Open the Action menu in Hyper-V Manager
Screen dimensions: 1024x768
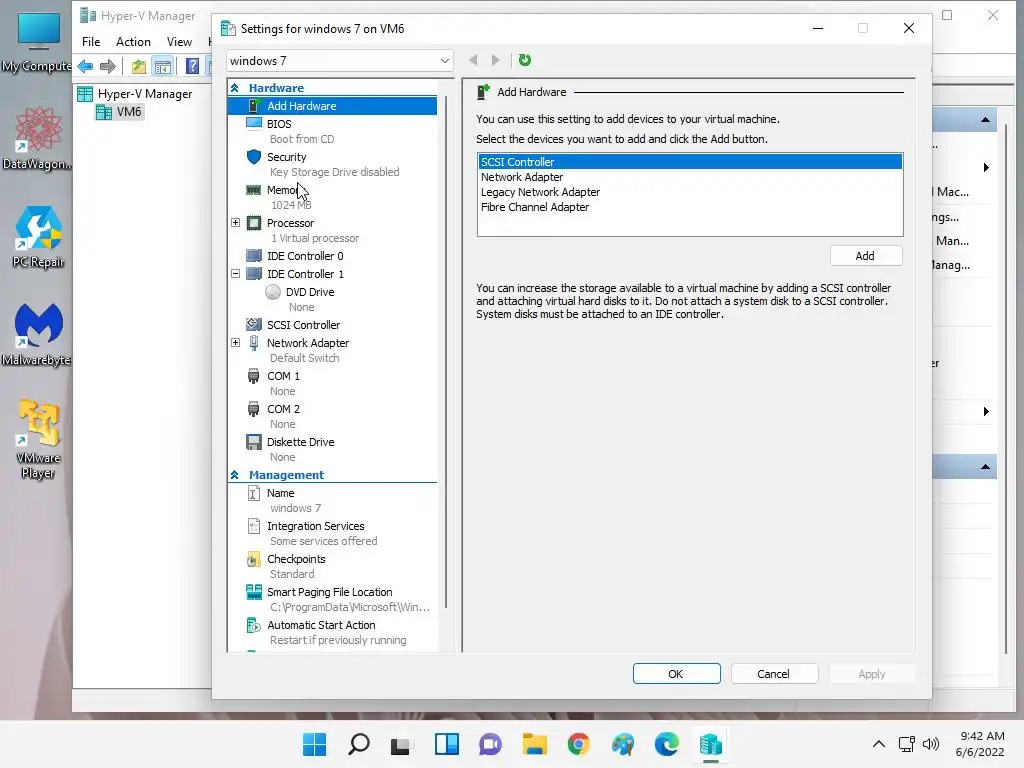point(133,42)
